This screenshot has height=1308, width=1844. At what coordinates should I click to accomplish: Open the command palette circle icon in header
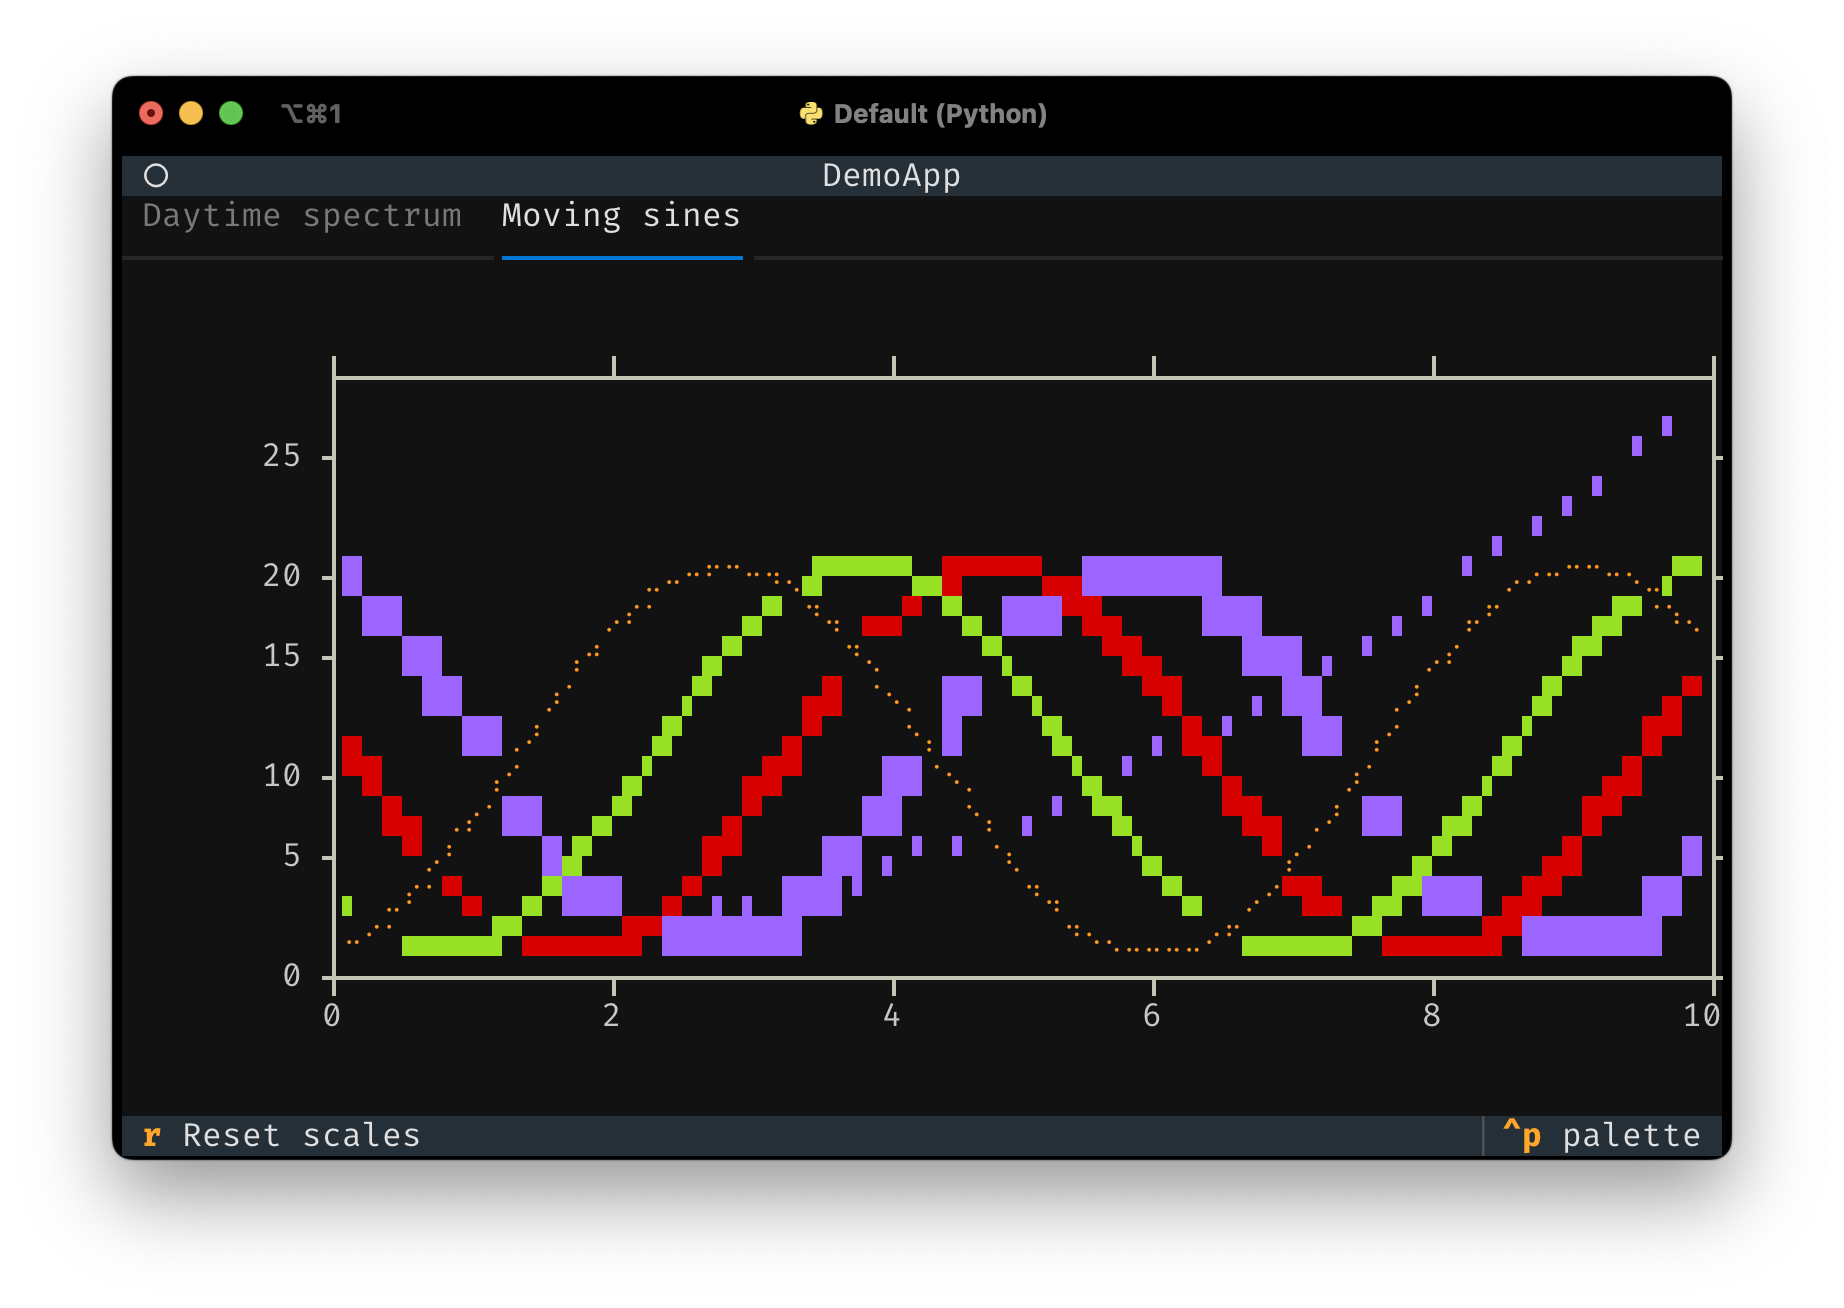[x=156, y=176]
